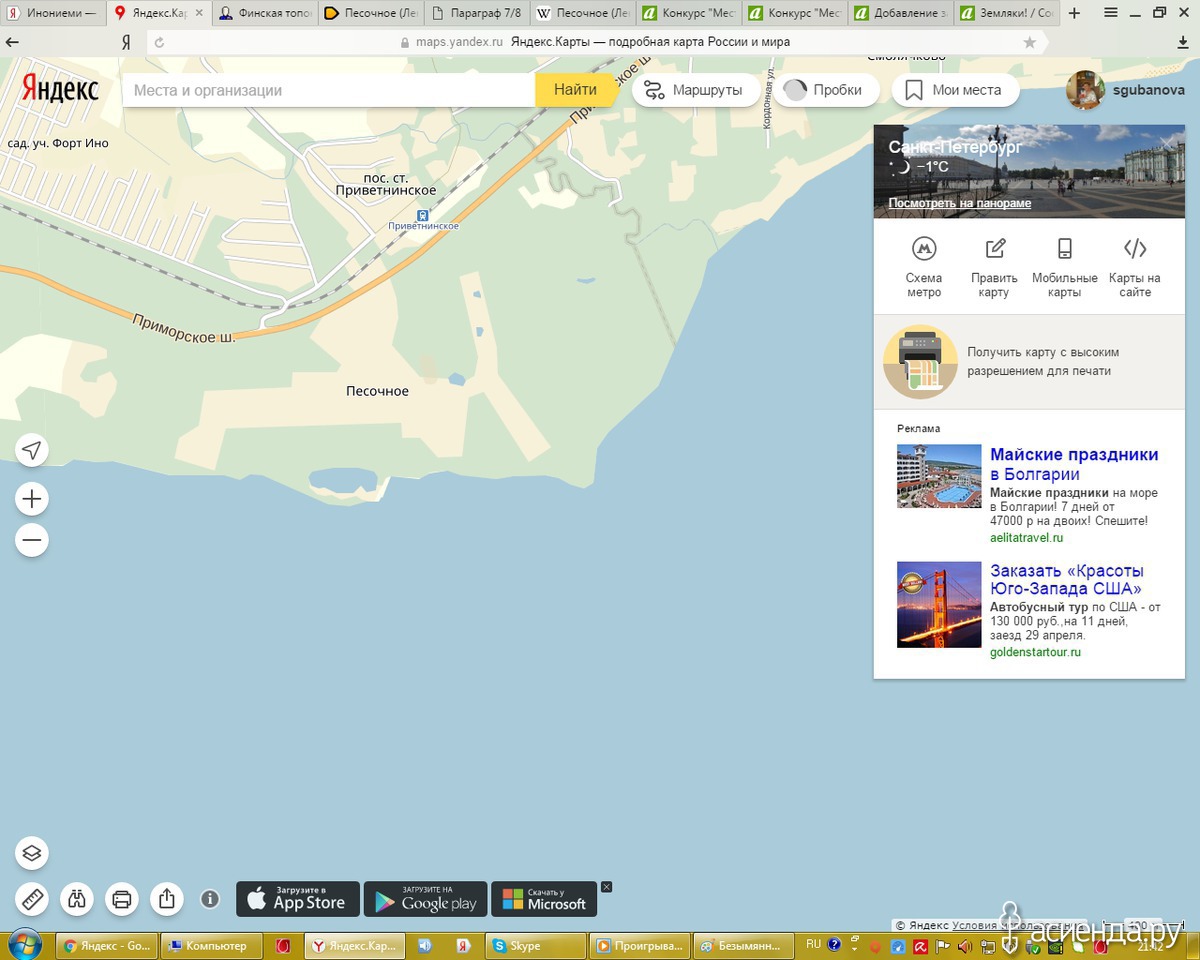Close the app download banner
The width and height of the screenshot is (1200, 960).
(606, 887)
